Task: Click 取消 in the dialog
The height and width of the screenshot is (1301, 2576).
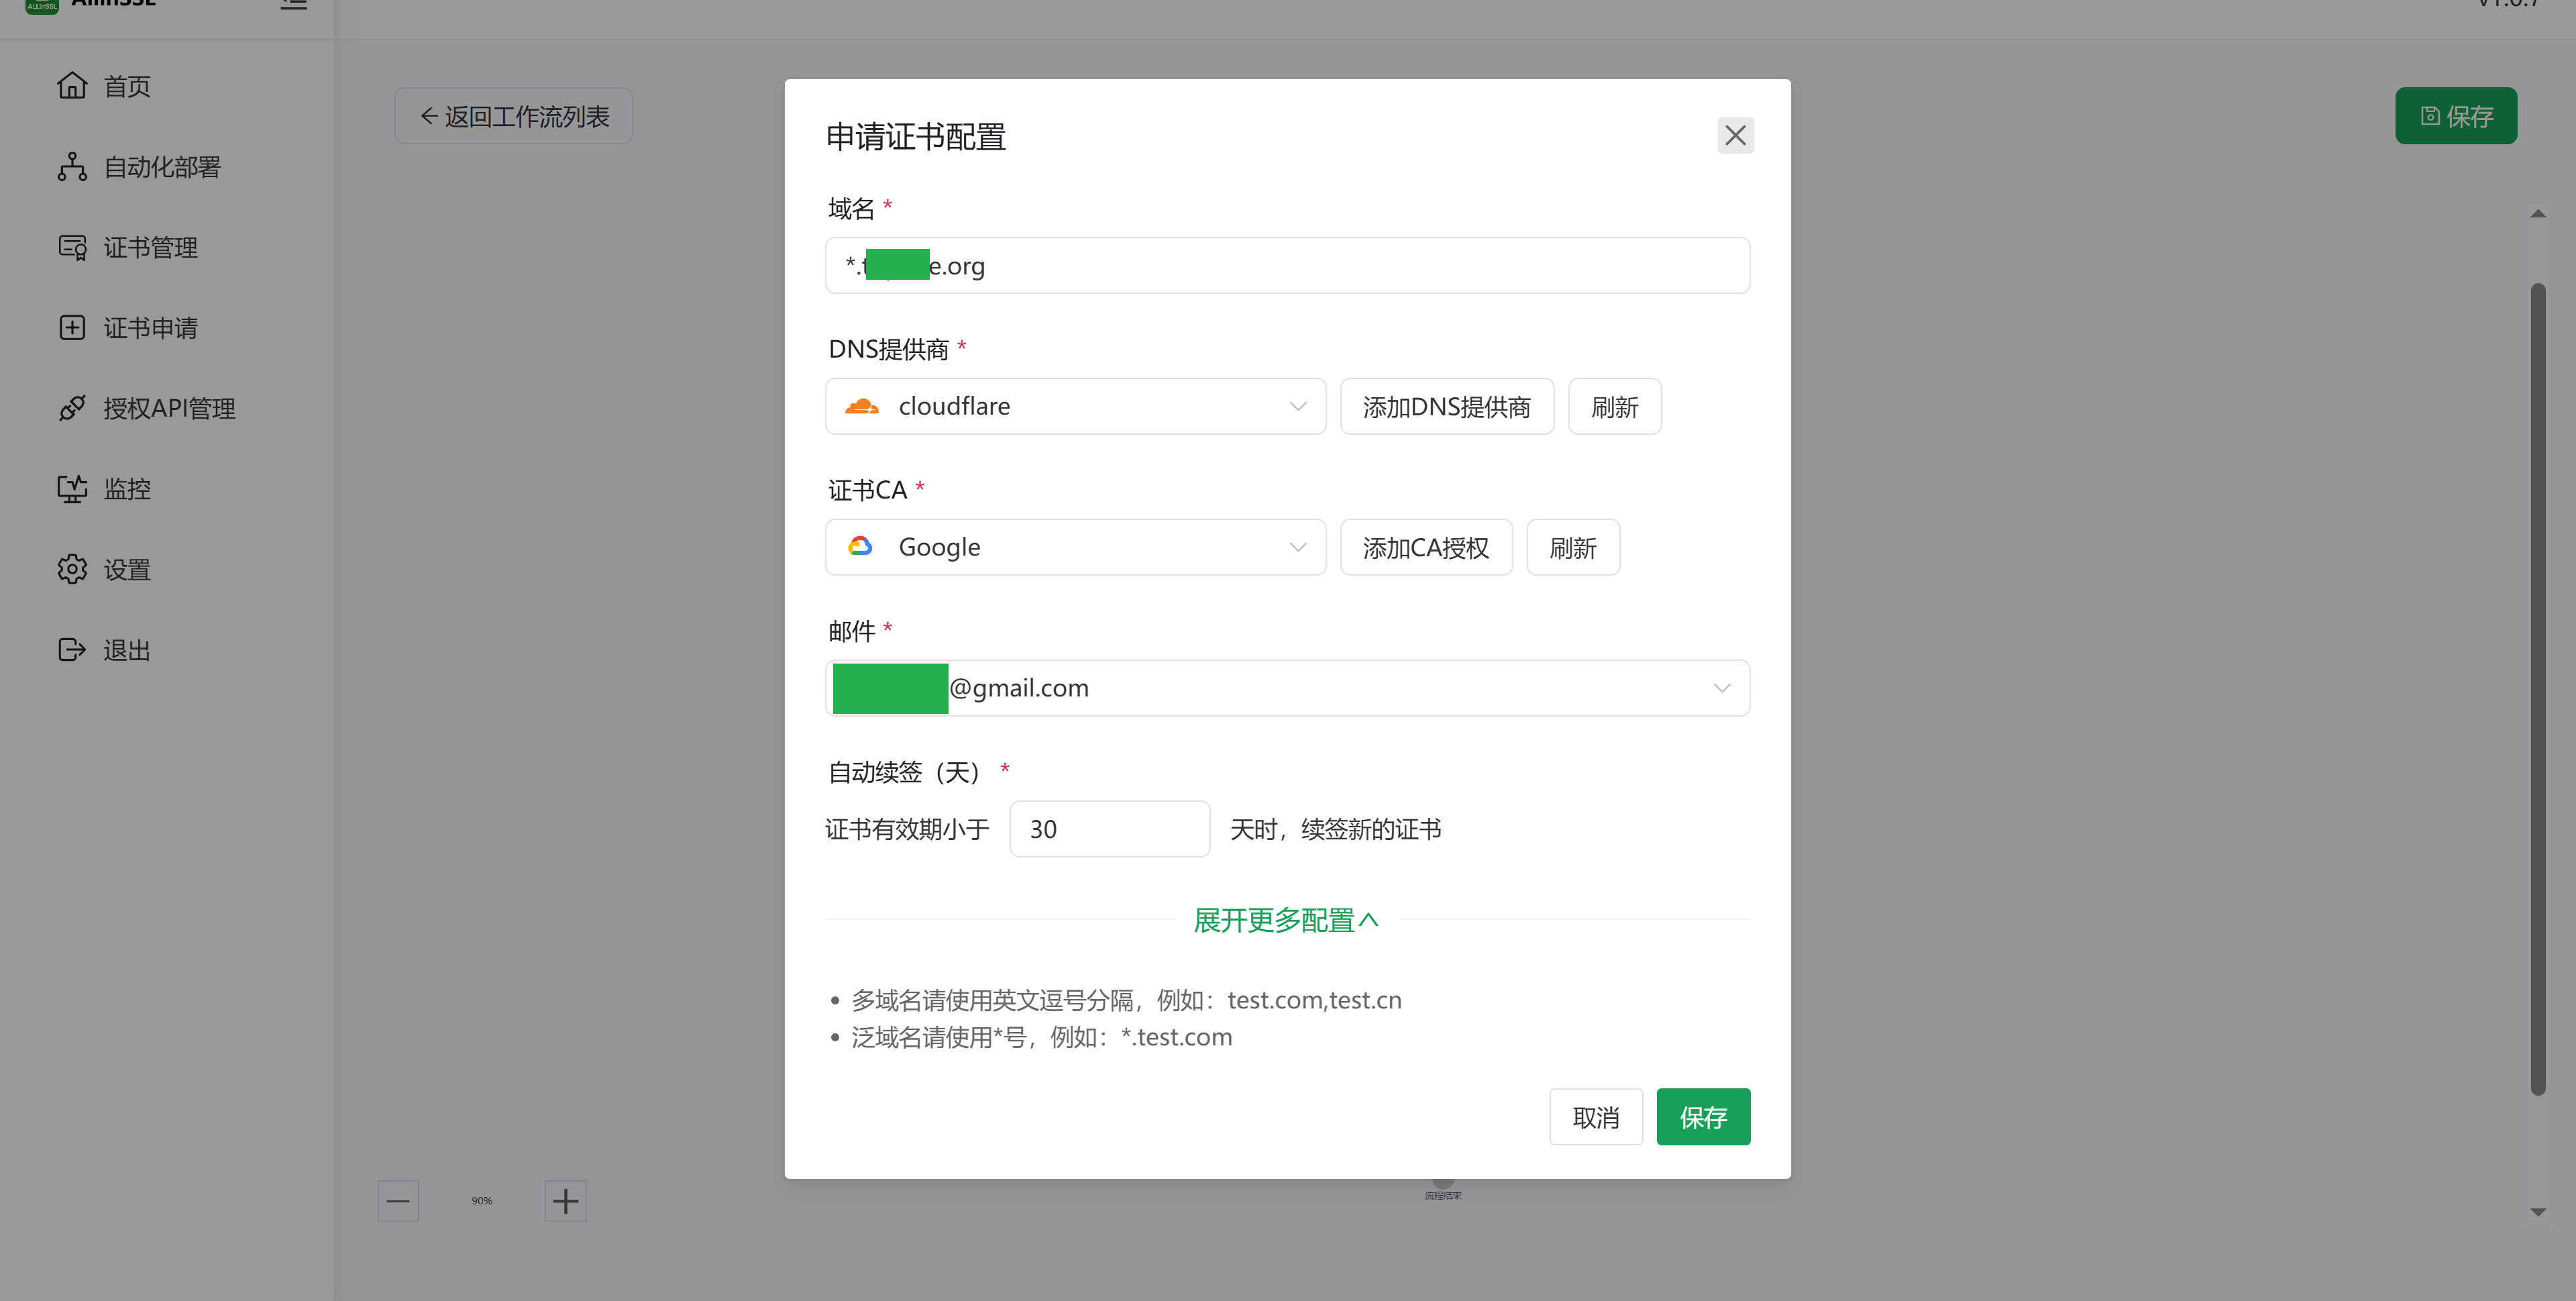Action: click(1596, 1117)
